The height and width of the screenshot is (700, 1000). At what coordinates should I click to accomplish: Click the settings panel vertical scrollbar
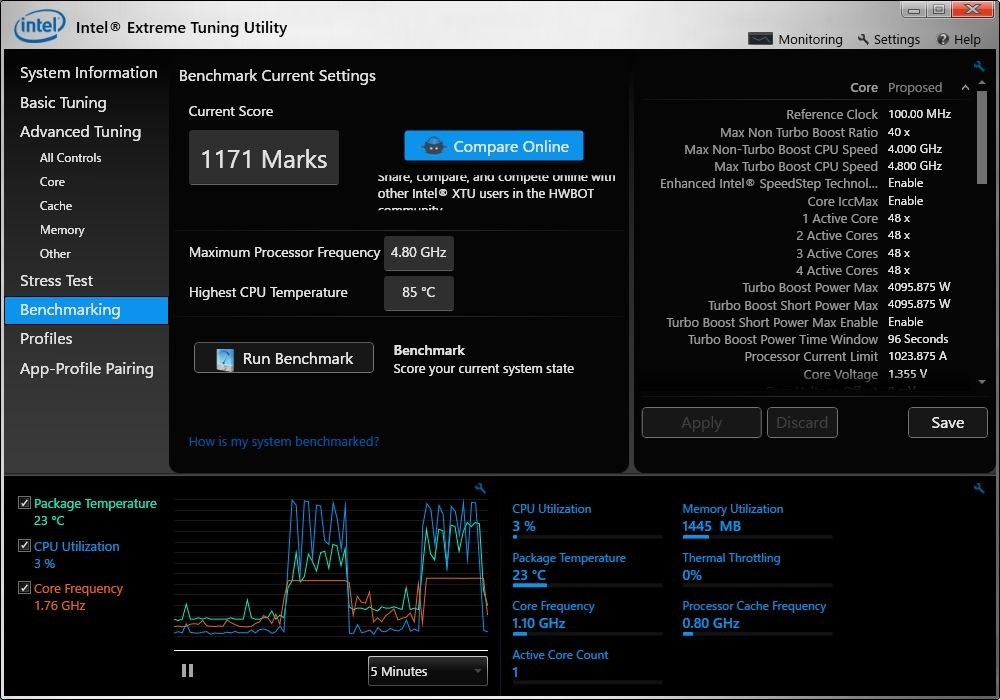click(x=982, y=137)
